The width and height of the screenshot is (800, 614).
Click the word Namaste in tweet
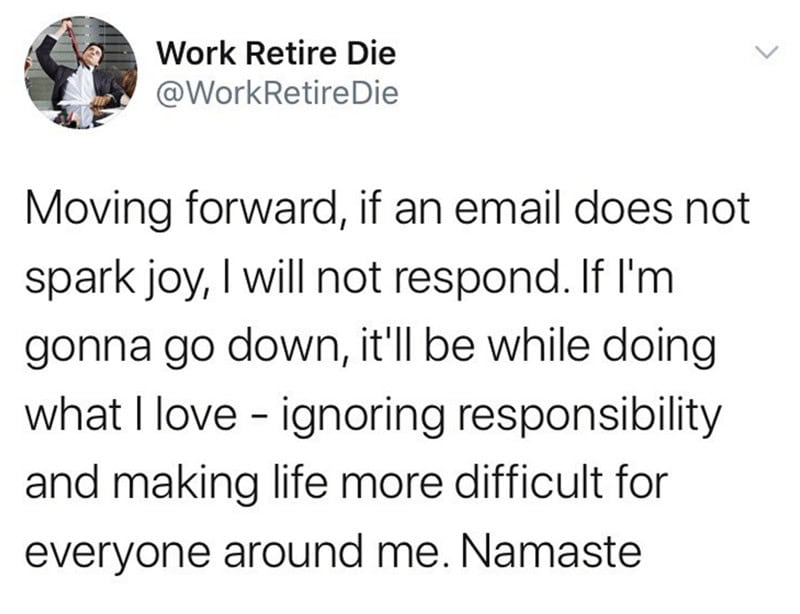(x=552, y=552)
